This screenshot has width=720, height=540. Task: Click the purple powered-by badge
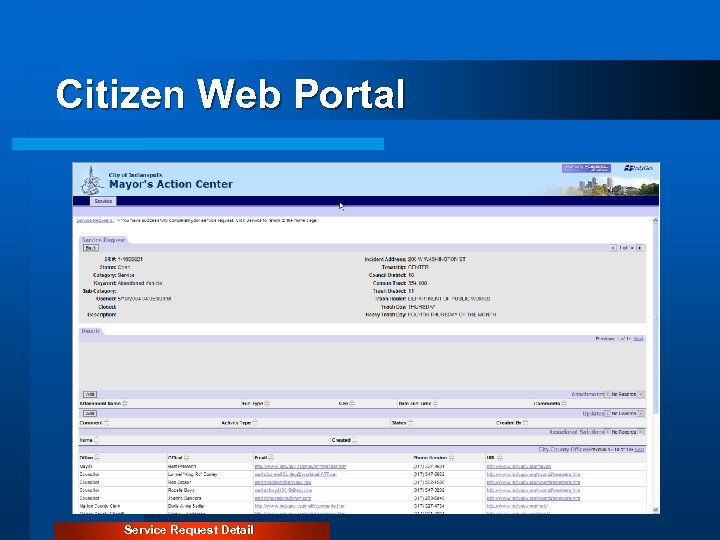(586, 168)
